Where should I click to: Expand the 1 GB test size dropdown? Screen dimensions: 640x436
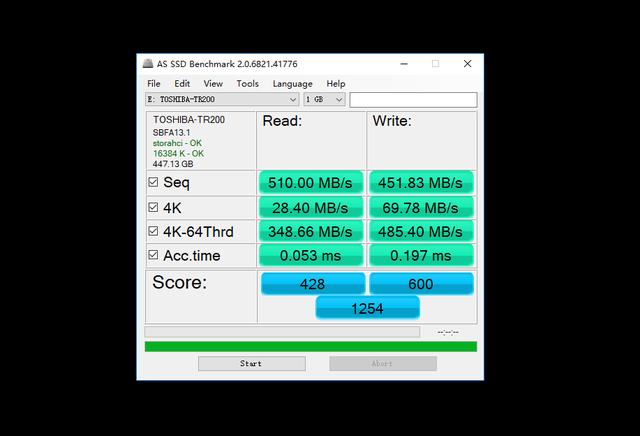pyautogui.click(x=324, y=99)
